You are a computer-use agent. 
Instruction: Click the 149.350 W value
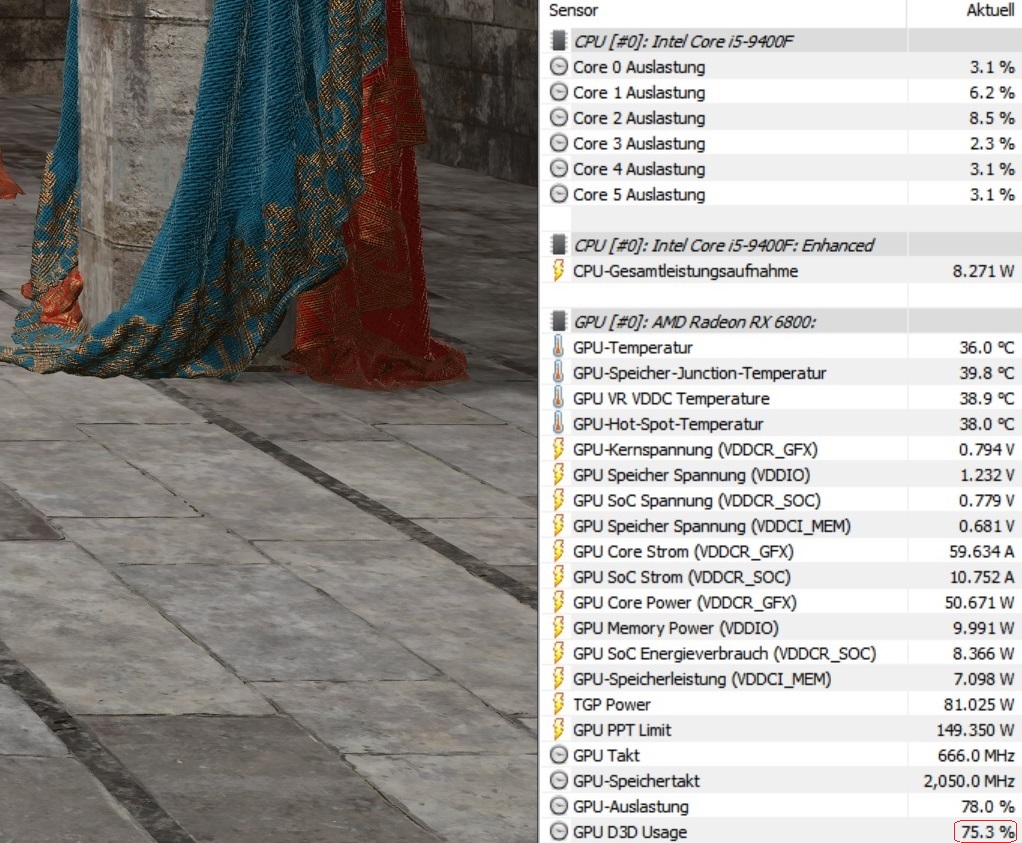(x=976, y=730)
